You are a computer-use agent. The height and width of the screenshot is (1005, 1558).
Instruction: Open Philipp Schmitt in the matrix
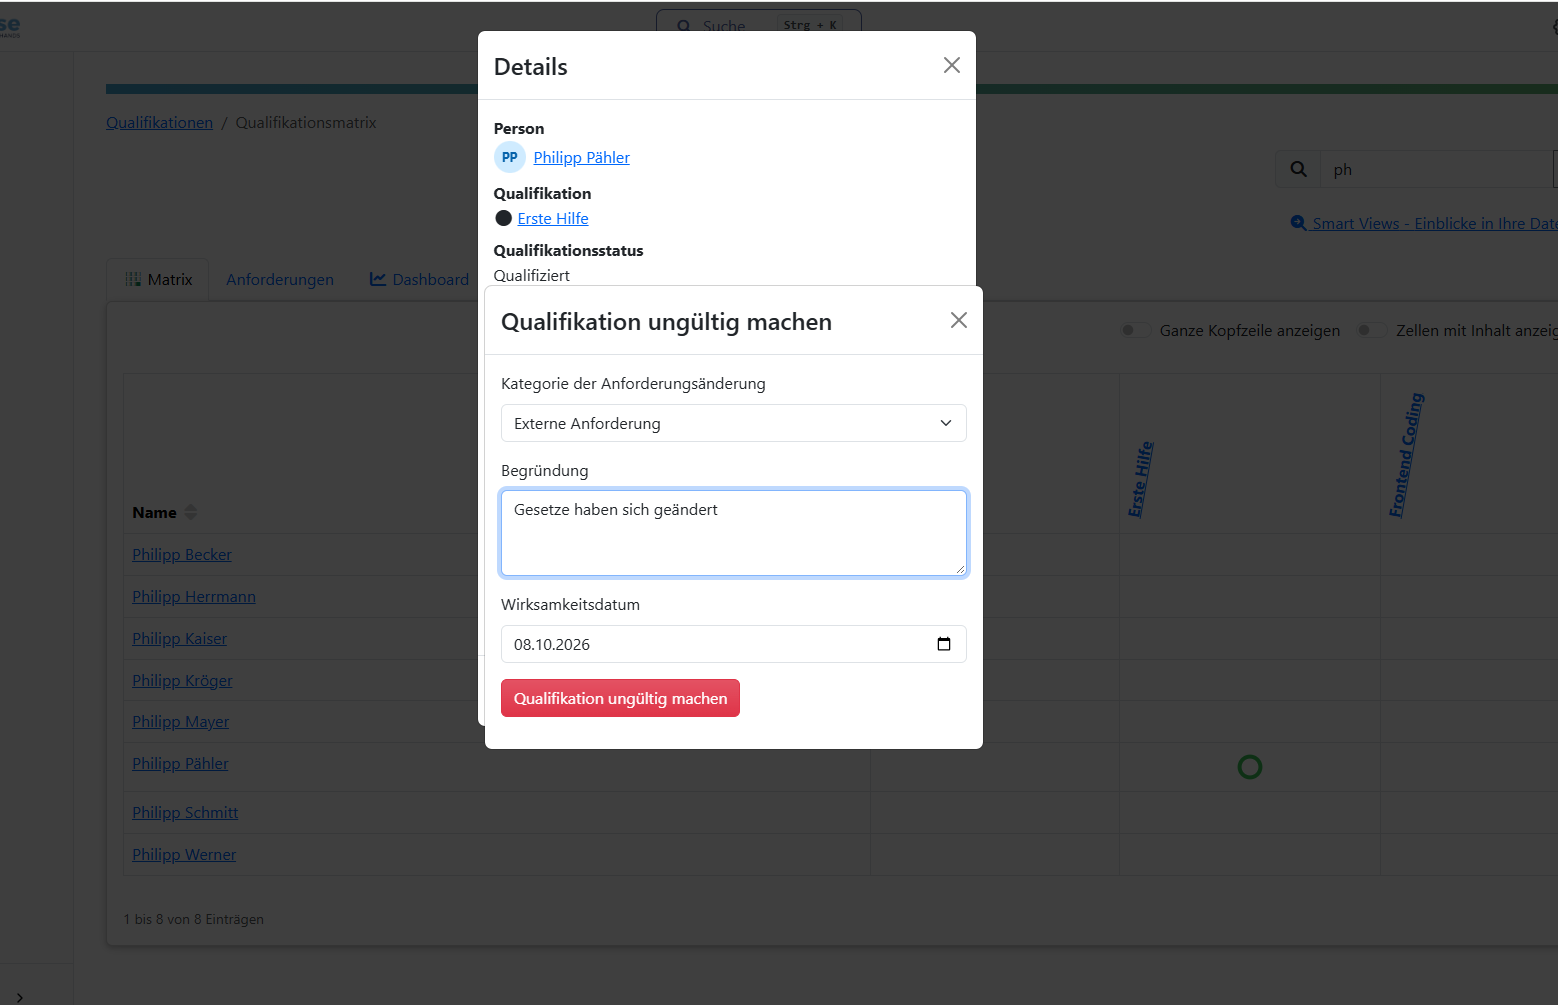point(185,812)
